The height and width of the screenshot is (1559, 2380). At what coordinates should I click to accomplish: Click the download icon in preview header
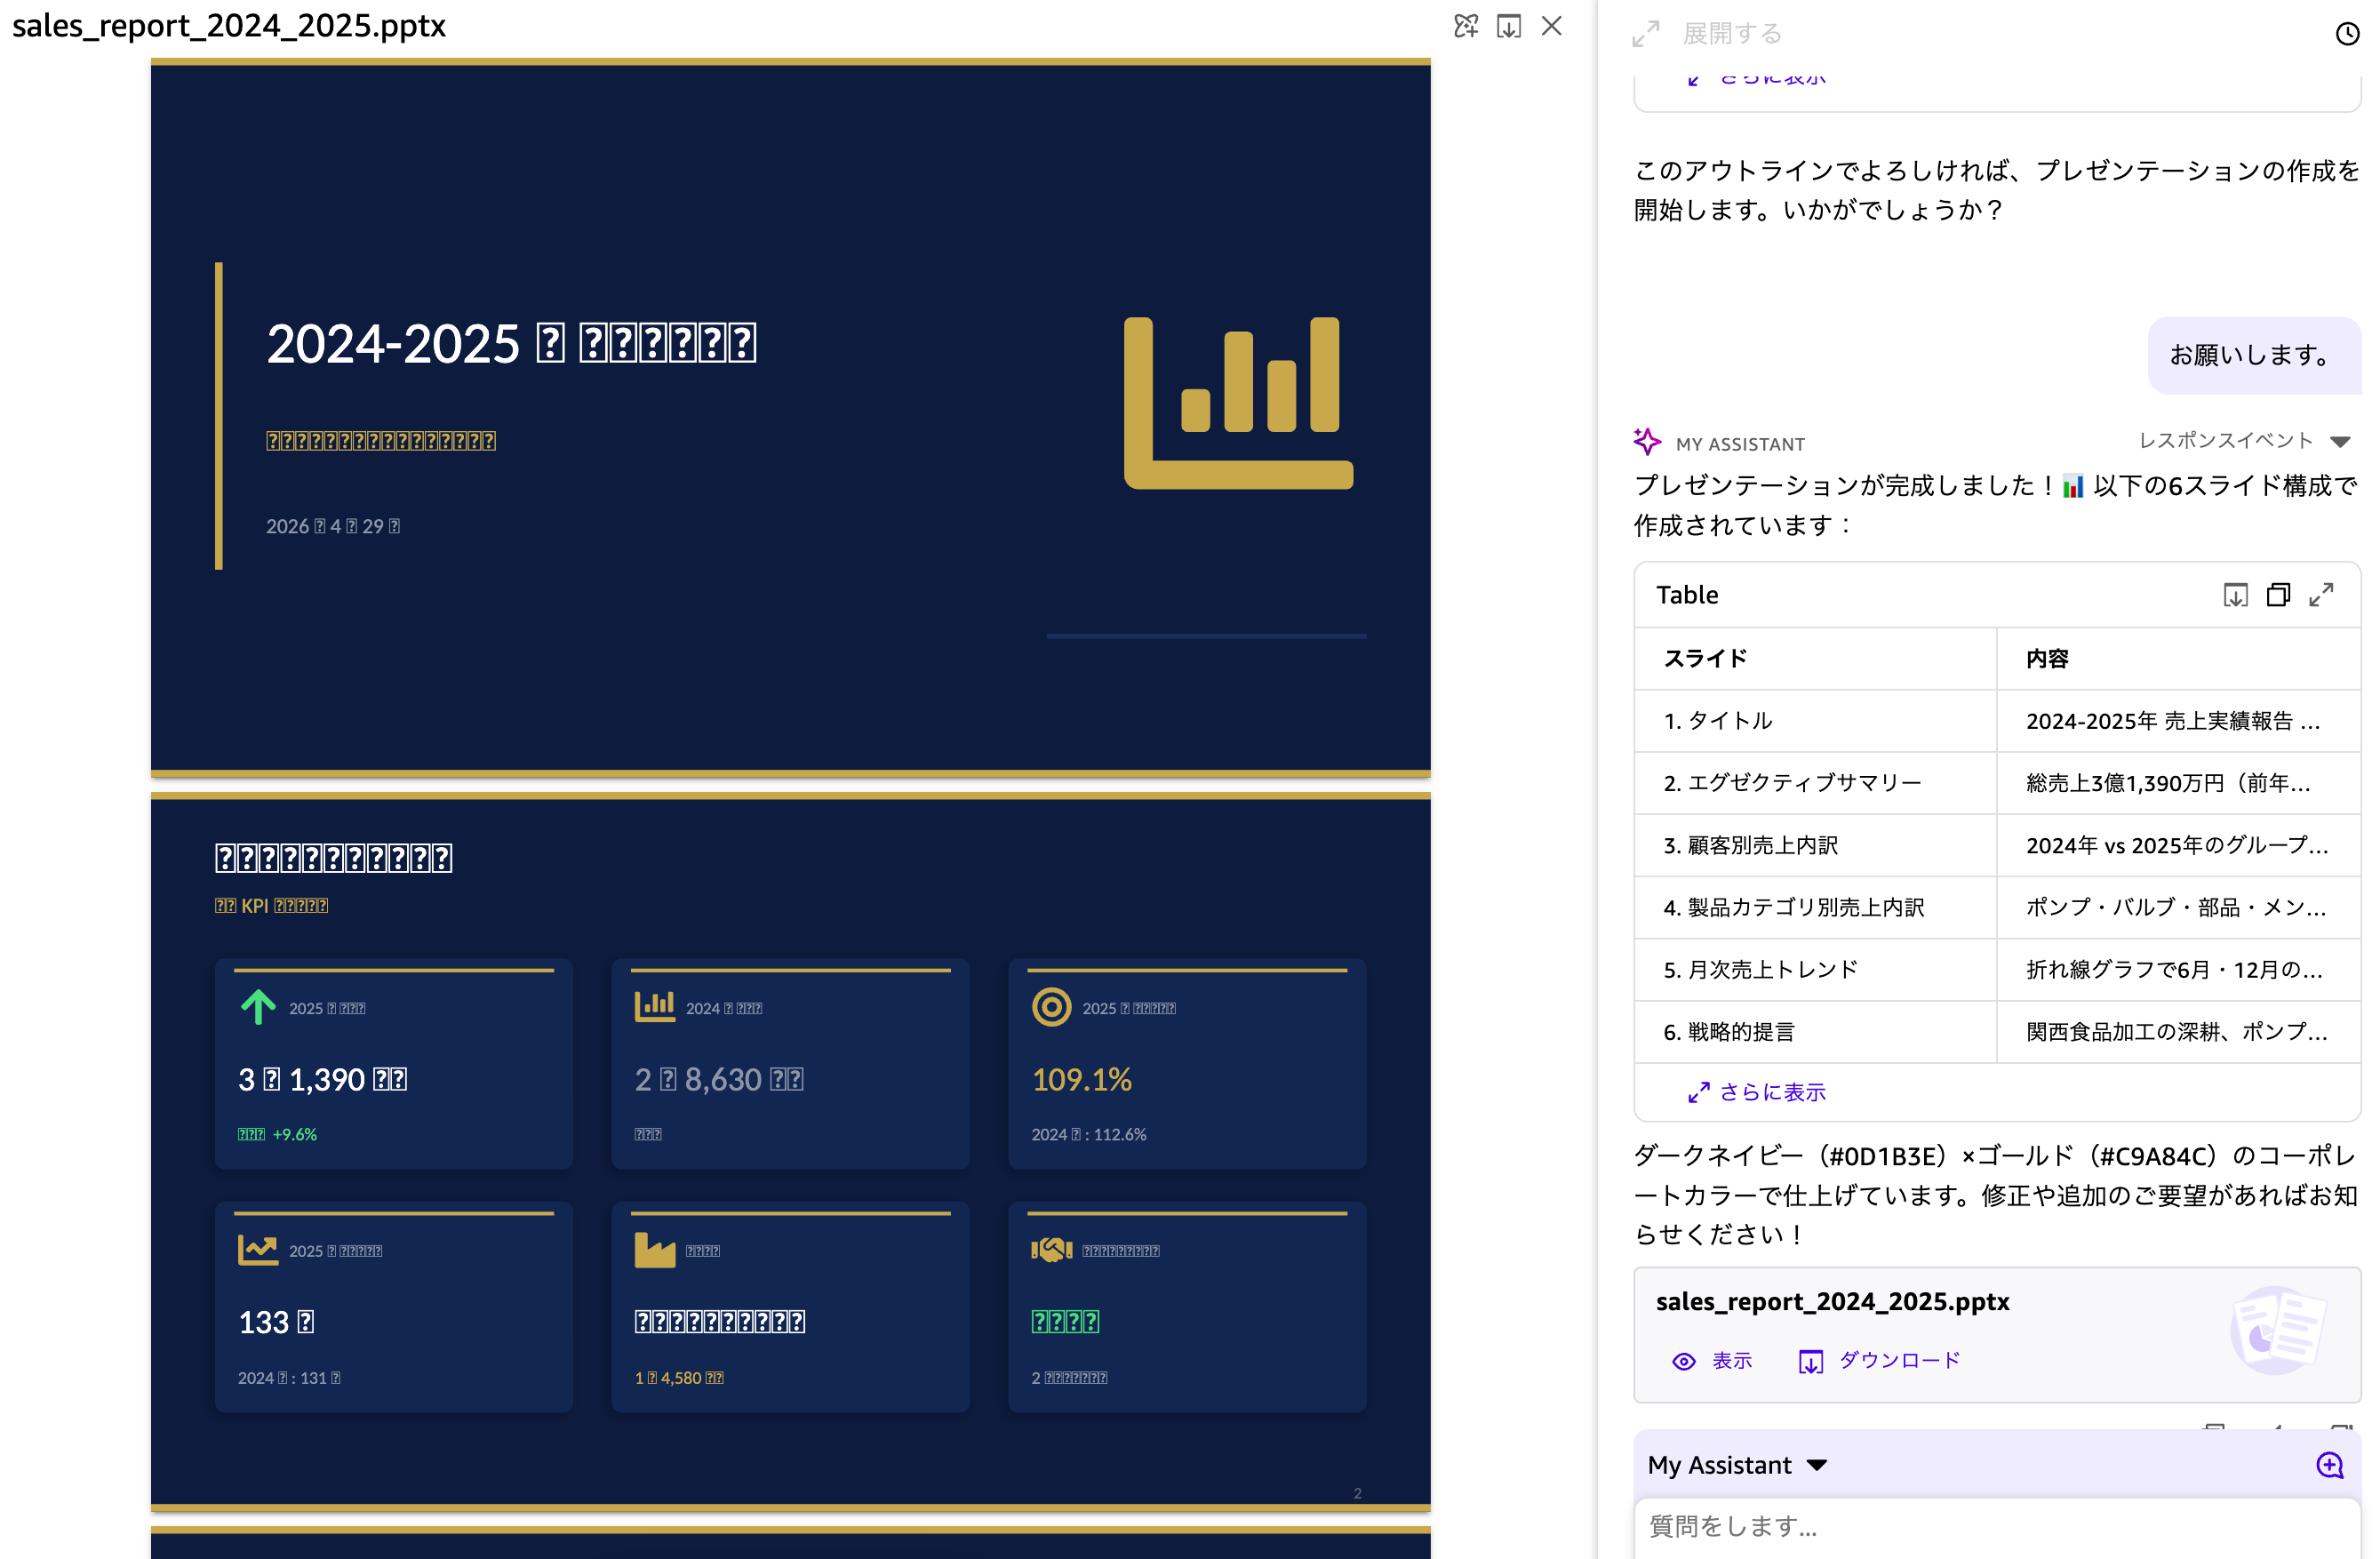(x=1508, y=26)
